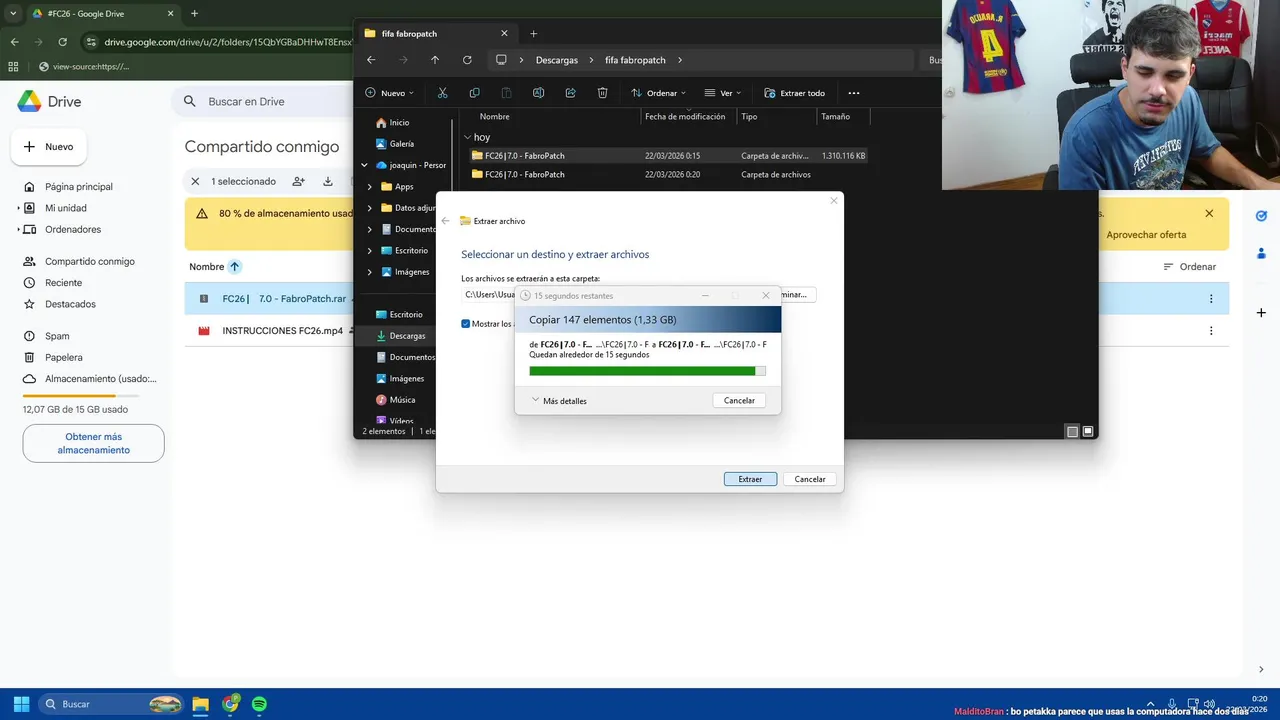Sort Drive list by the Nombre column header
The image size is (1280, 720).
coord(207,267)
